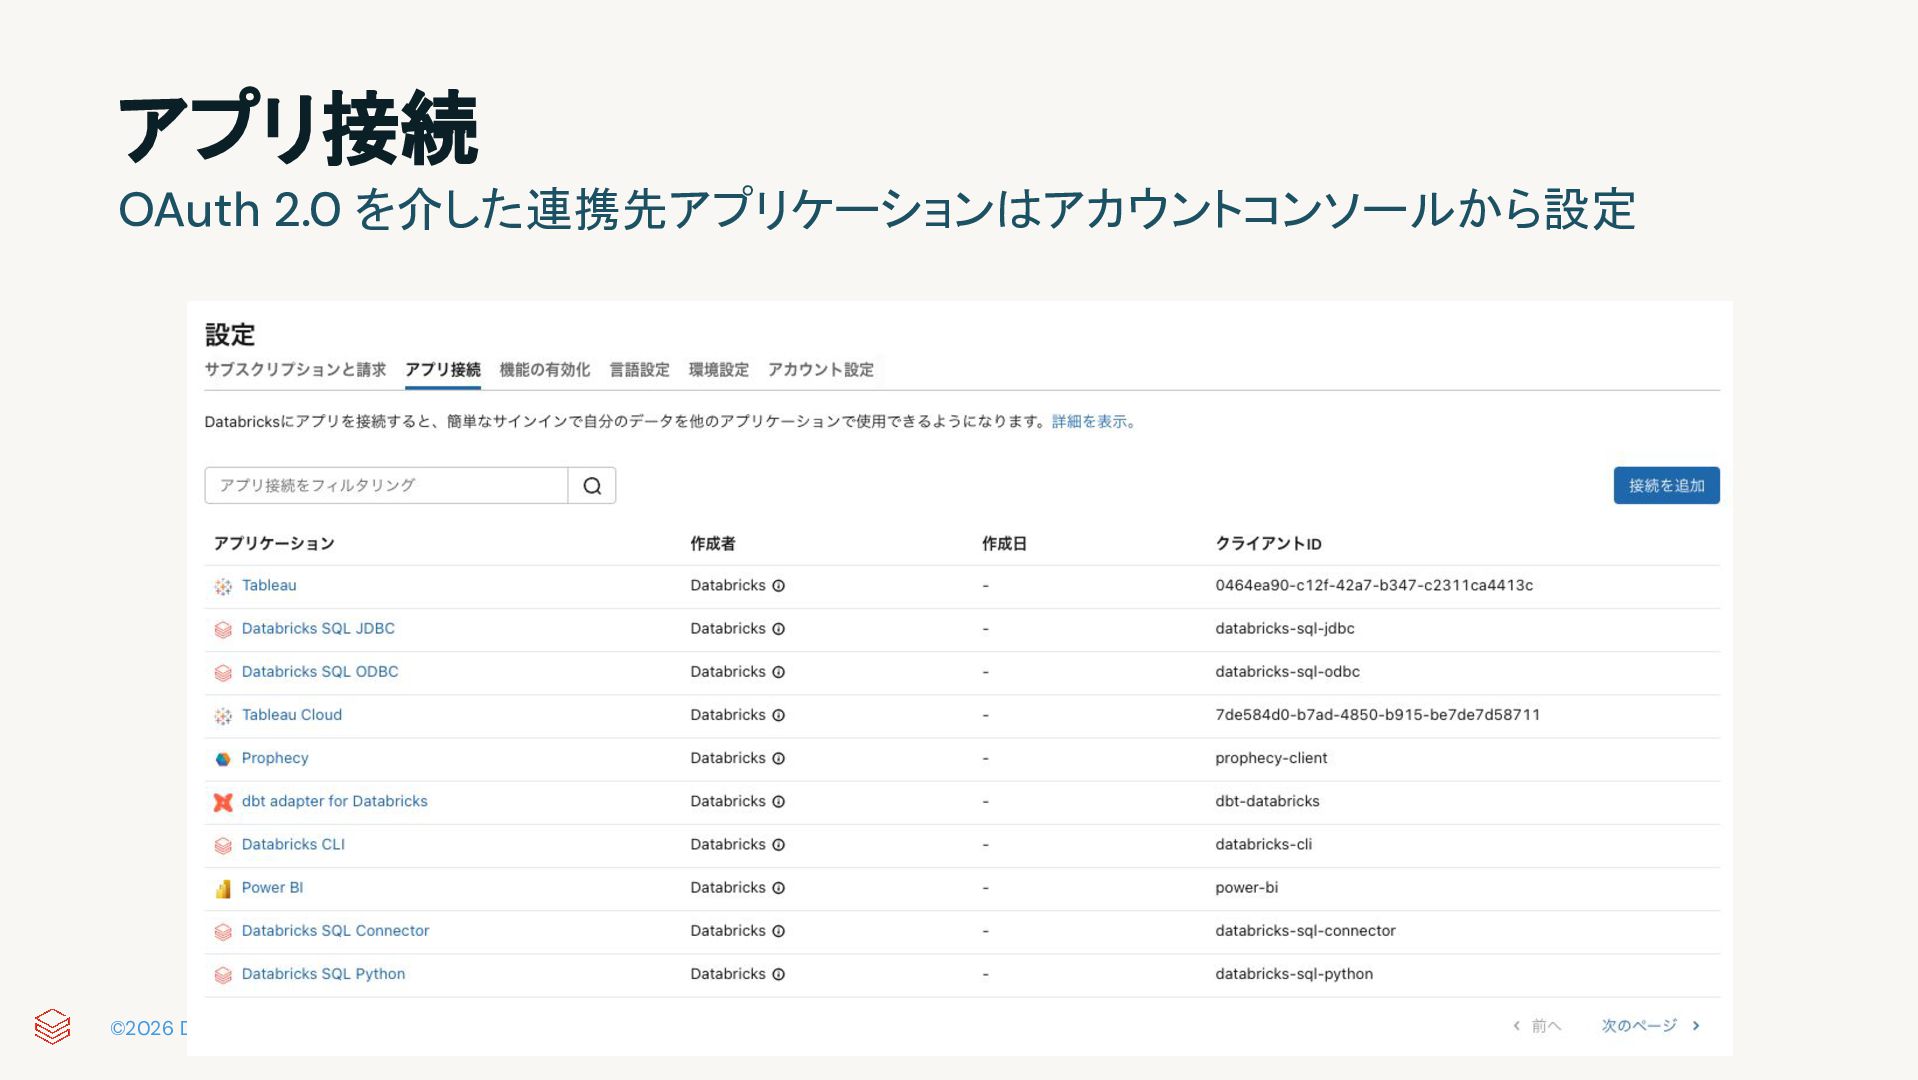Screen dimensions: 1918x1080
Task: Click the 作成日 column header
Action: (1005, 544)
